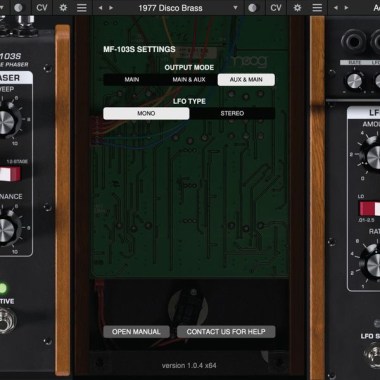Toggle the half-moon icon at top left
The image size is (380, 380).
[18, 8]
